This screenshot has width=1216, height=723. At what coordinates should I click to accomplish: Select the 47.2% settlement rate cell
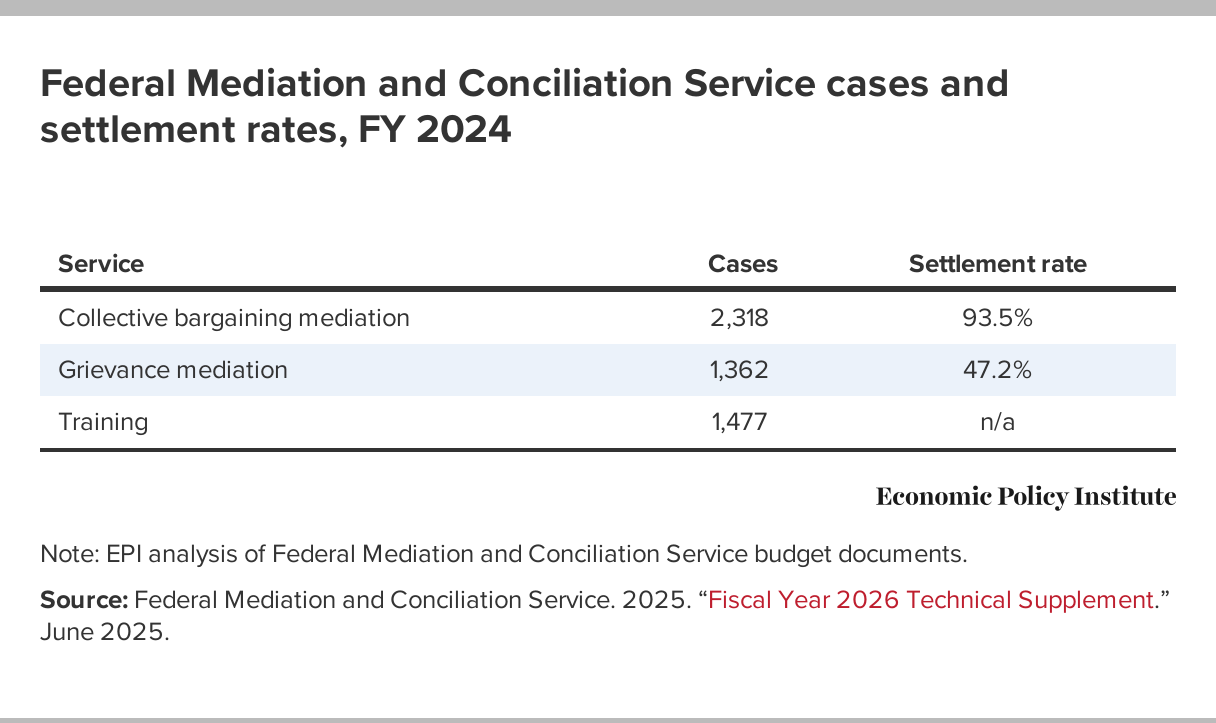coord(997,370)
